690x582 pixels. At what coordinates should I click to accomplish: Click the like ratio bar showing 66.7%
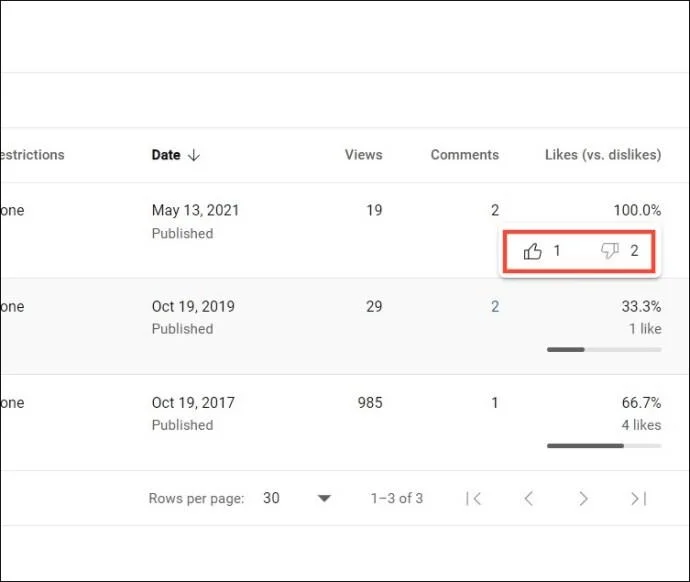[604, 446]
